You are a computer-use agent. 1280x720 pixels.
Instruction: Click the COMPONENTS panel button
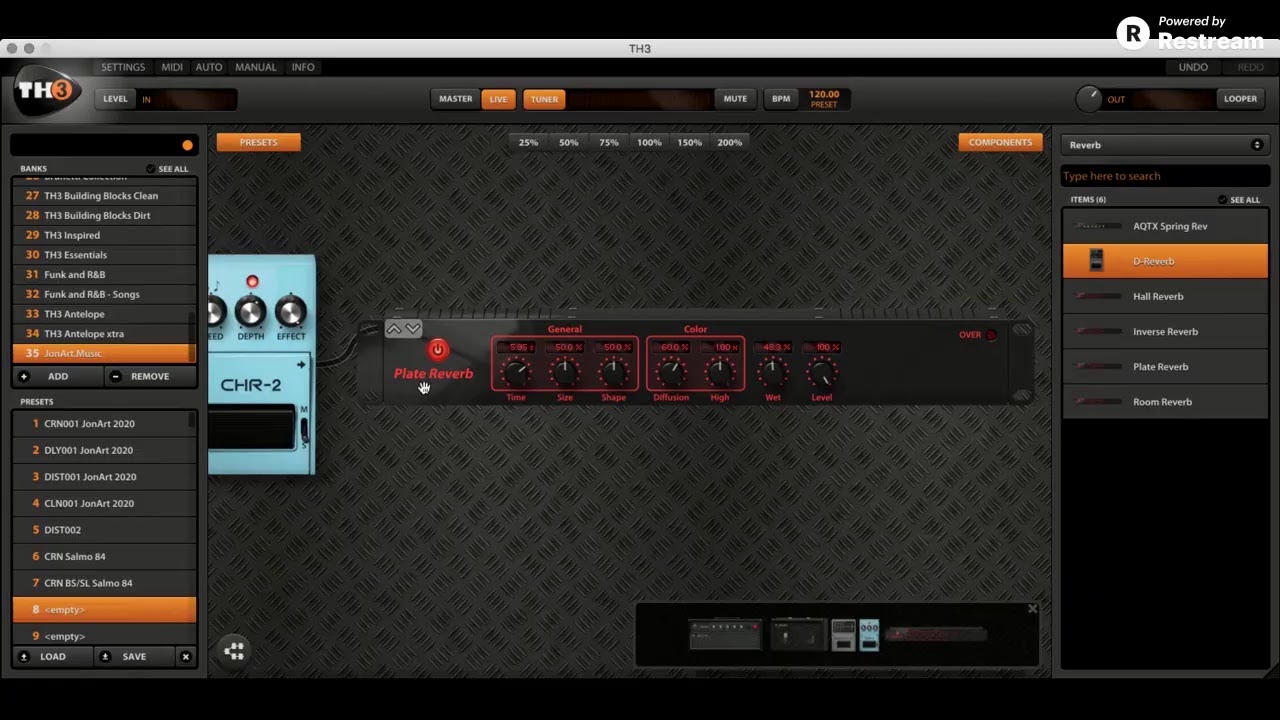(1000, 142)
